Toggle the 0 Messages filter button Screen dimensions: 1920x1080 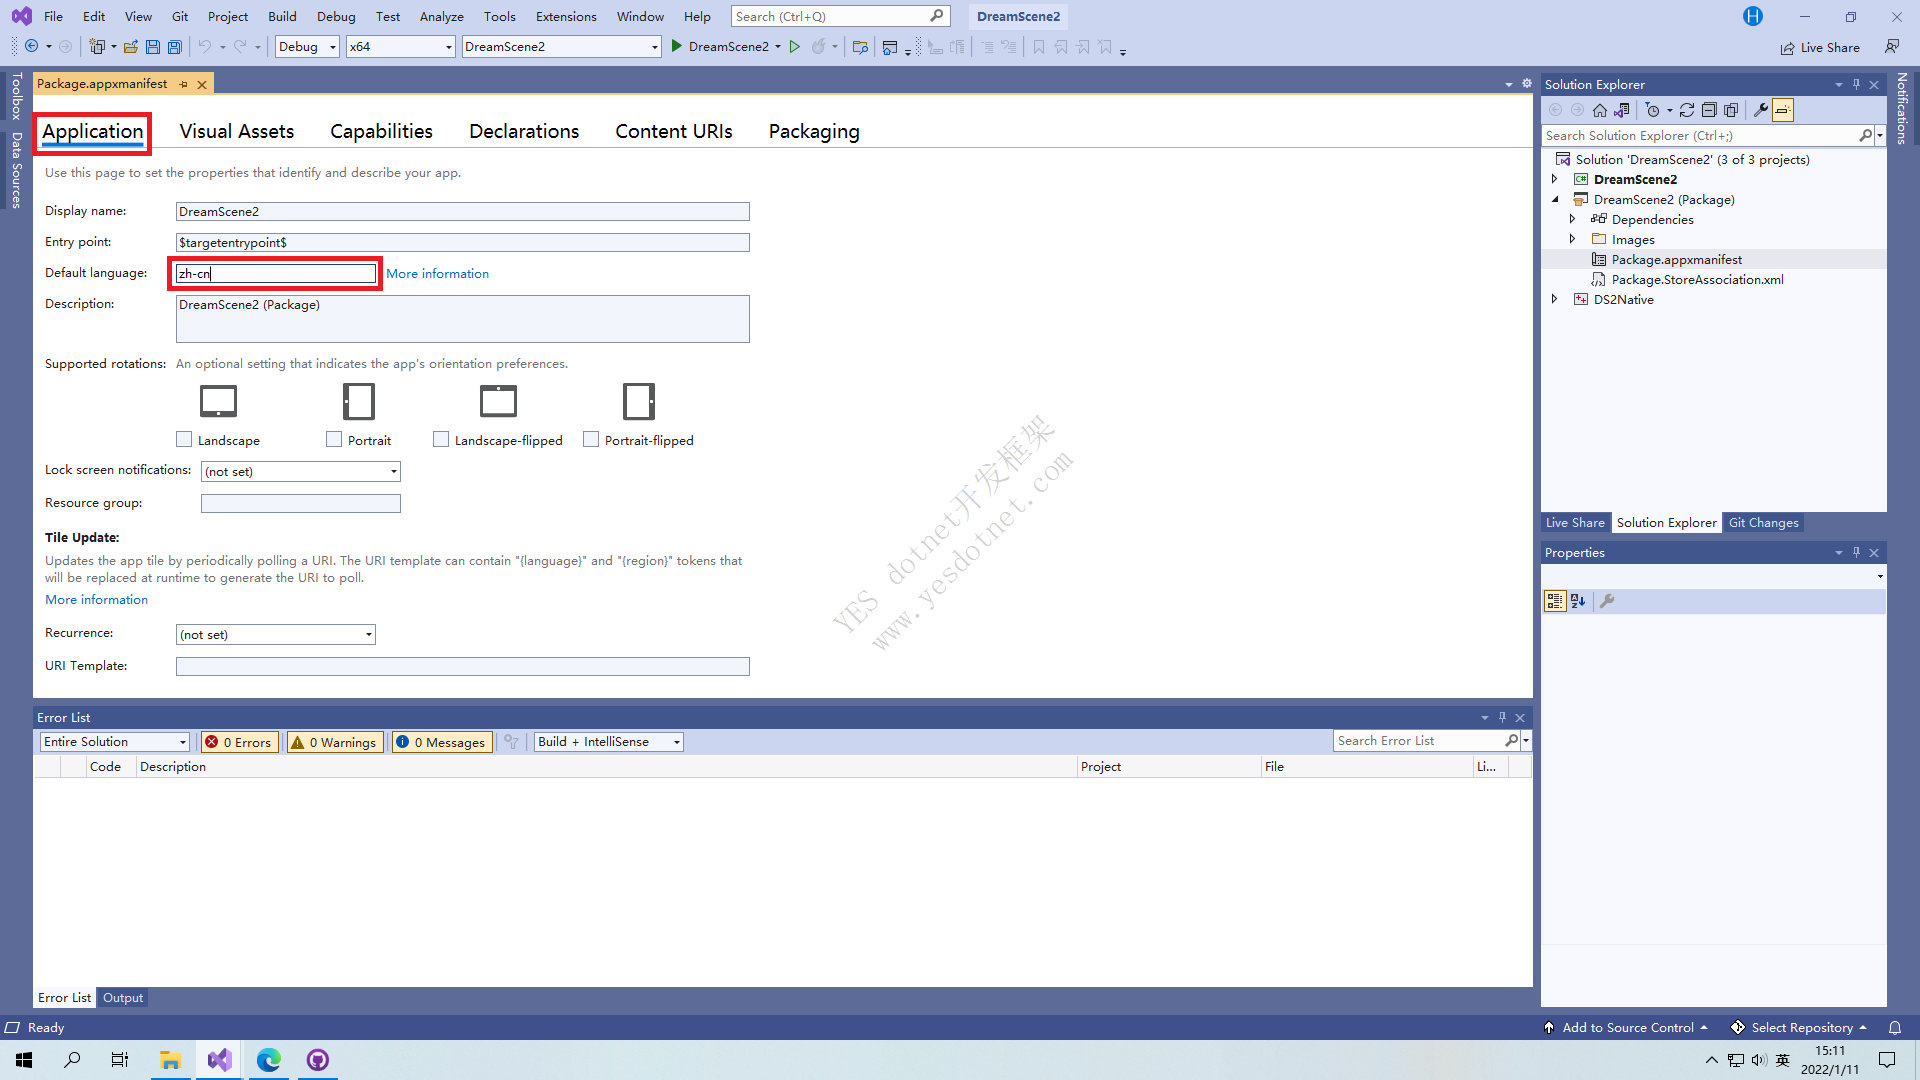click(441, 742)
